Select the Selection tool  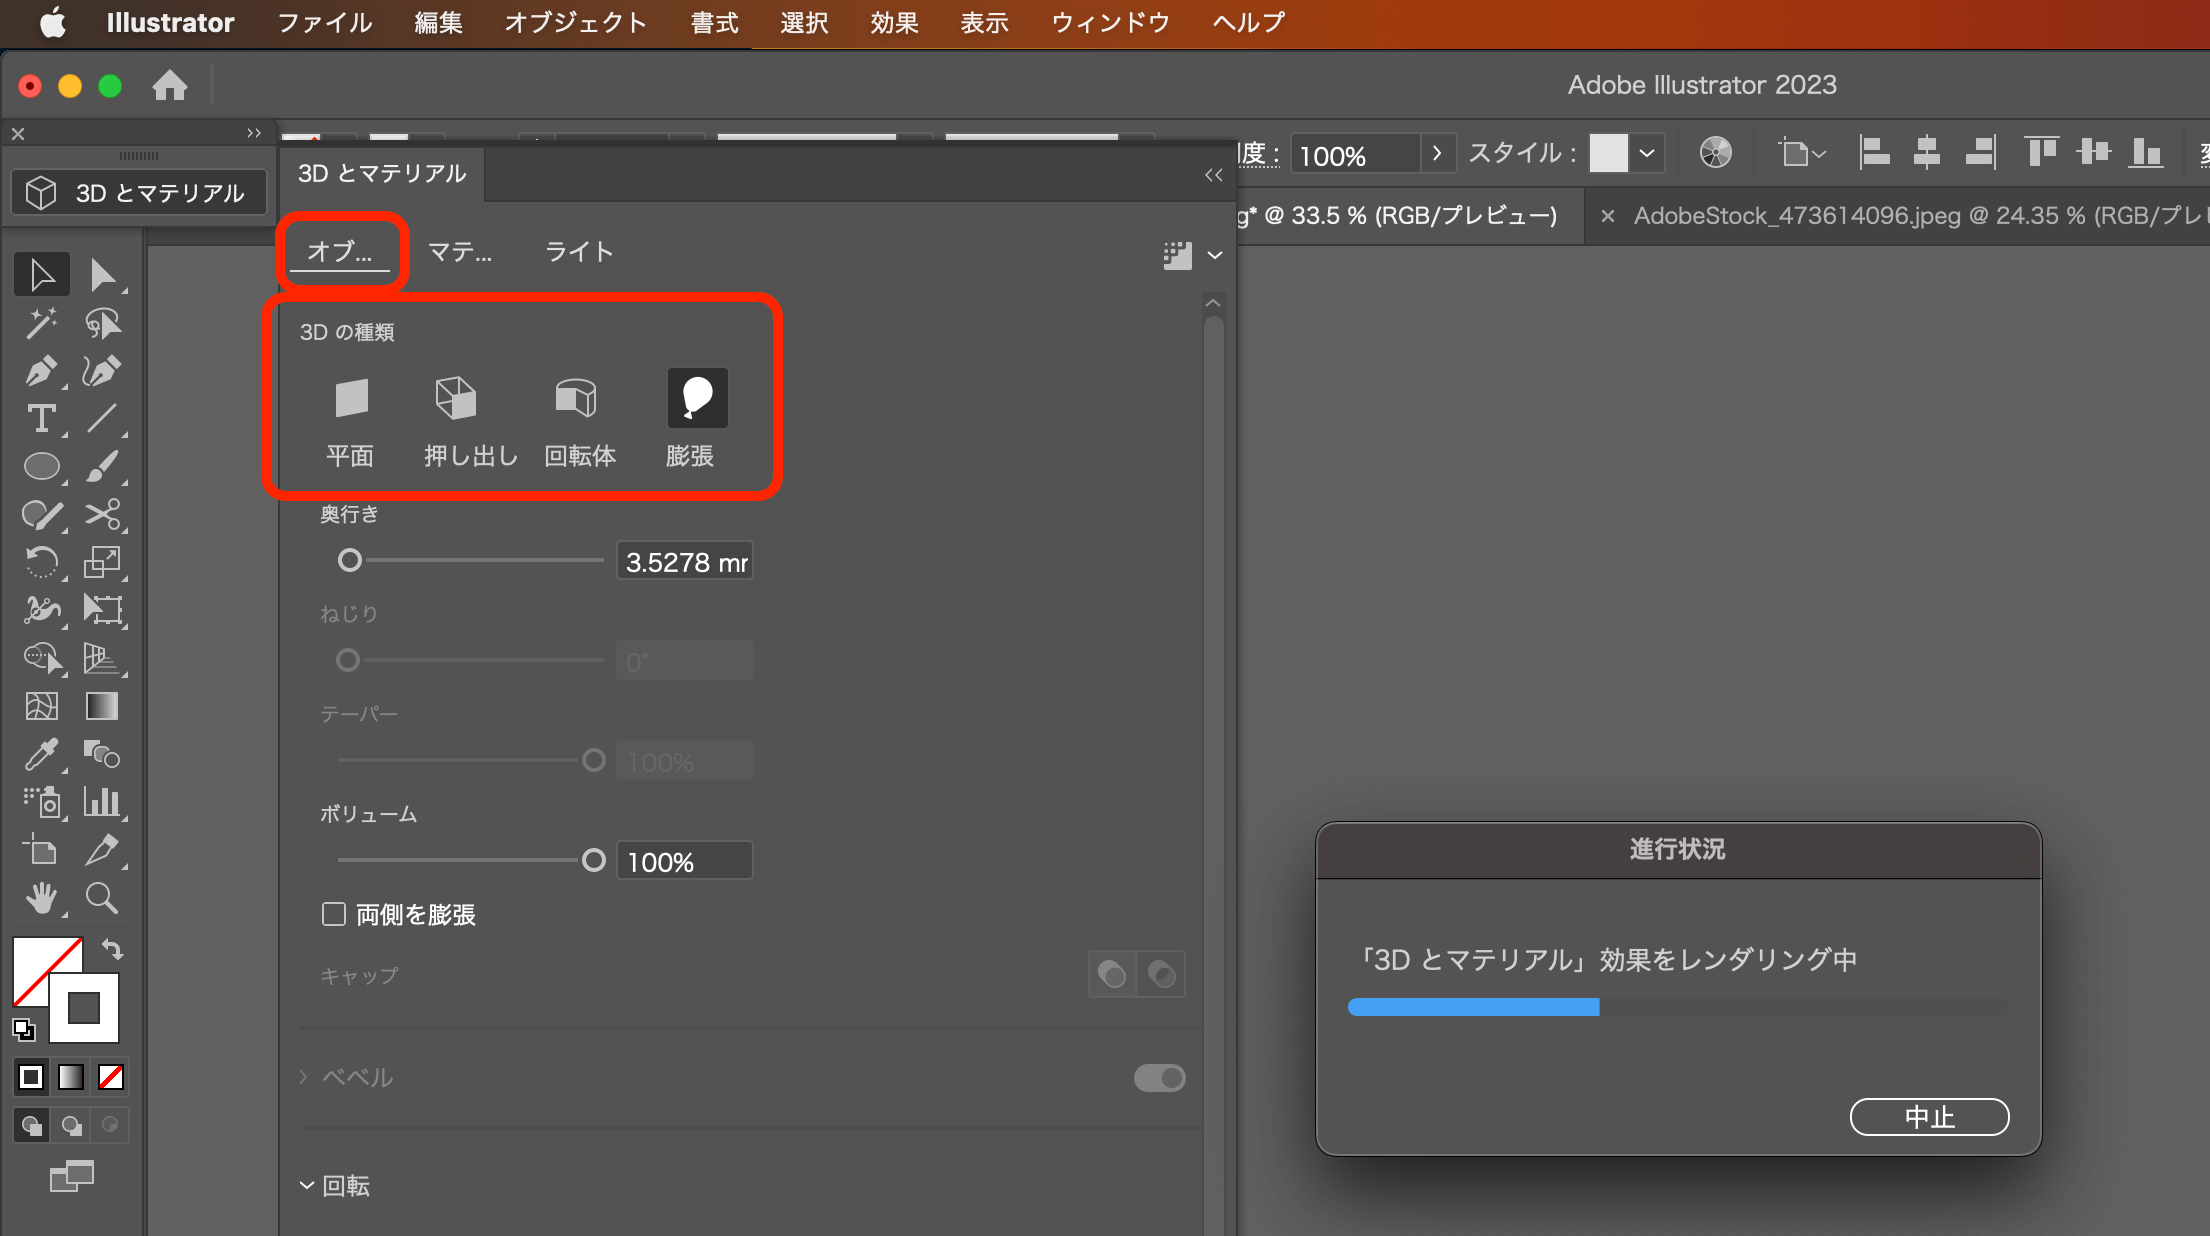(41, 274)
